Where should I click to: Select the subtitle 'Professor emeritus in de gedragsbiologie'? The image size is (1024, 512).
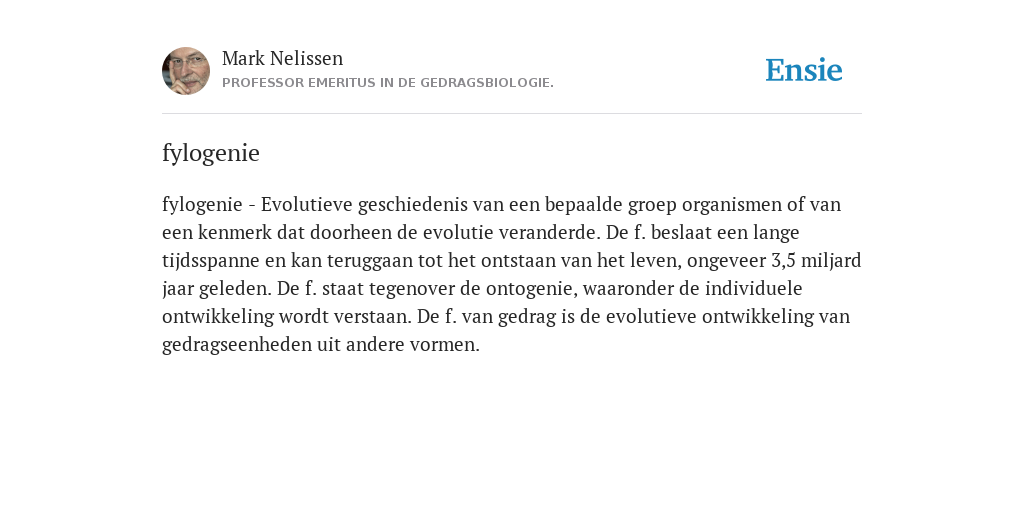388,83
